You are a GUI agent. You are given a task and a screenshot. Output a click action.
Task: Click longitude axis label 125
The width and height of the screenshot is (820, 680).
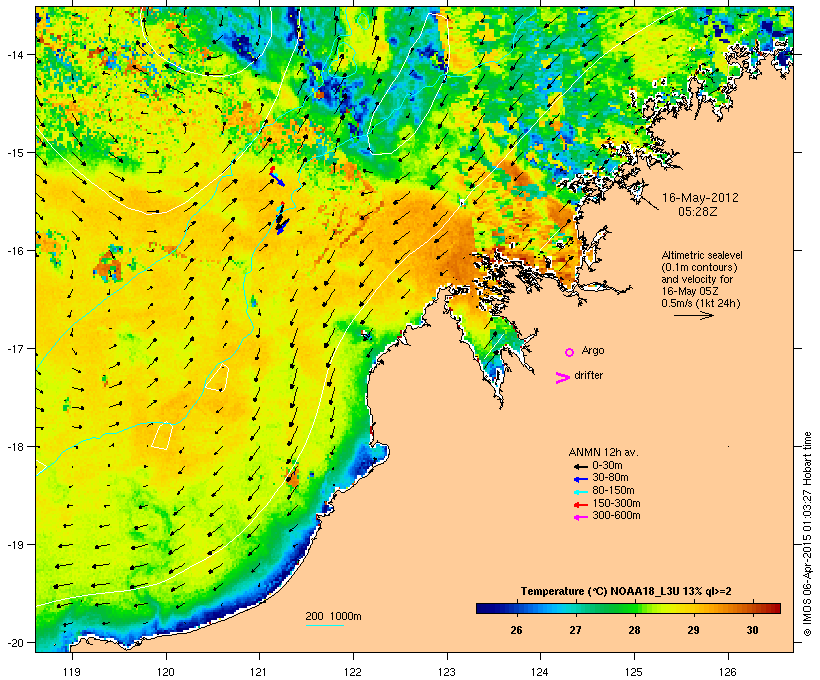coord(634,672)
